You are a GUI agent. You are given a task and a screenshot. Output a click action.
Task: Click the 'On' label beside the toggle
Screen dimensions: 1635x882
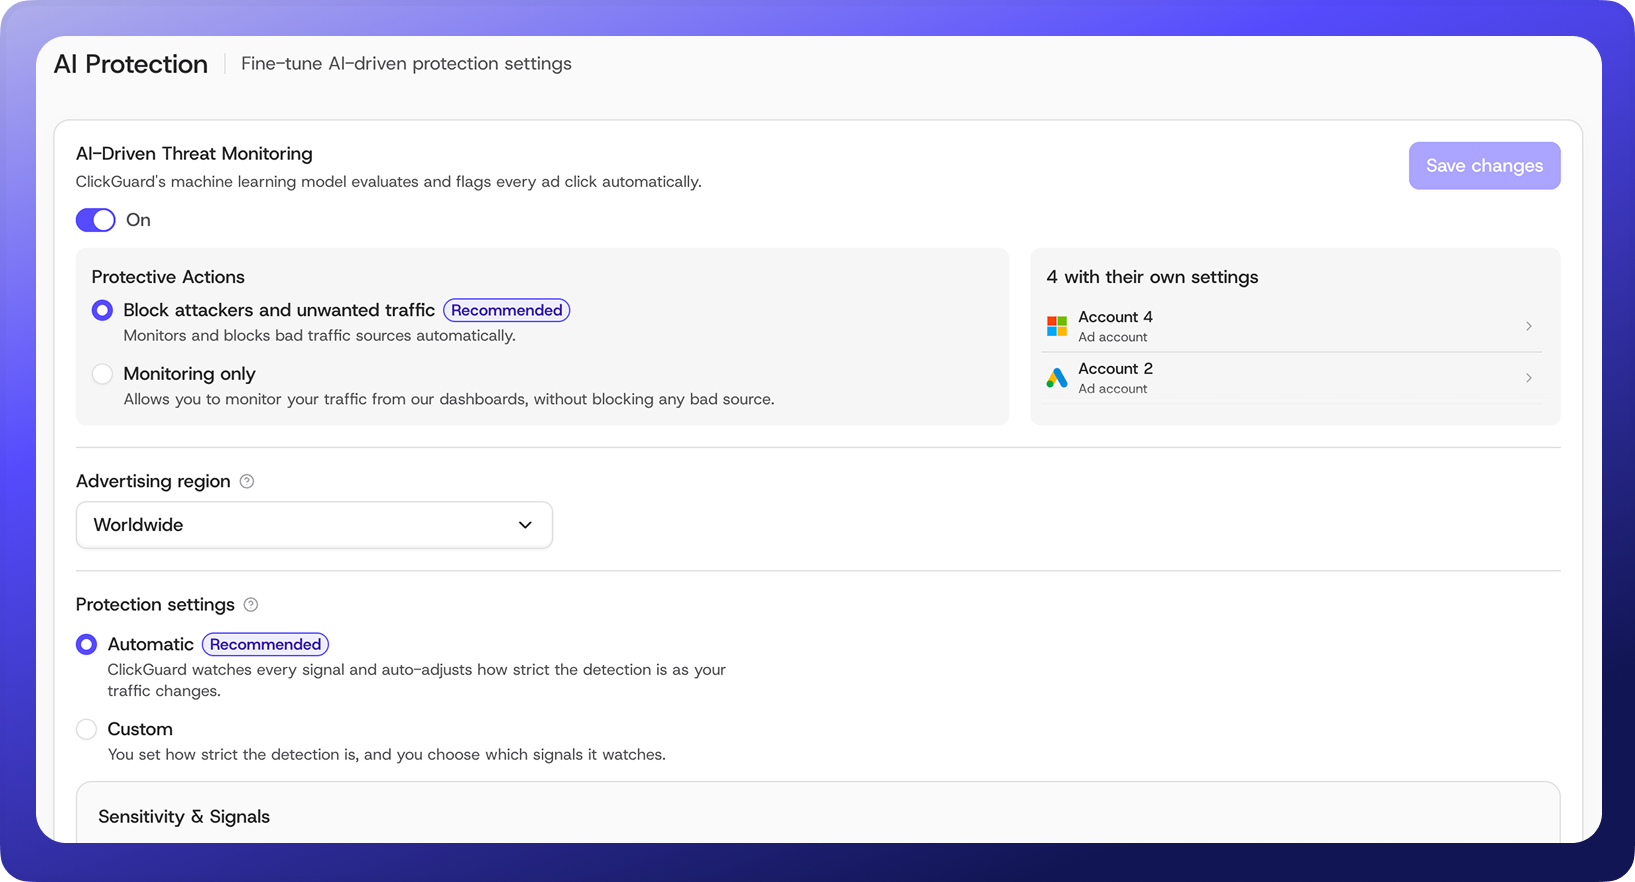point(138,220)
